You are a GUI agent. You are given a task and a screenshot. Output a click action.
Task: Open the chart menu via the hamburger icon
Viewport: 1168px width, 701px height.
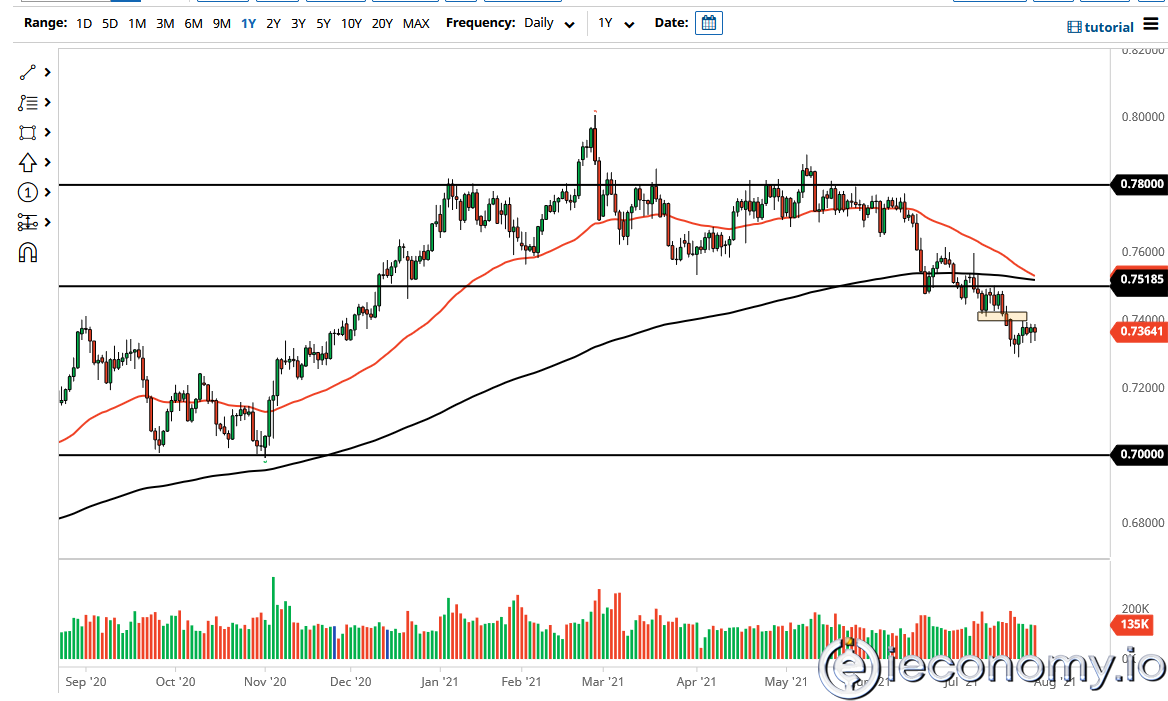[x=1150, y=26]
